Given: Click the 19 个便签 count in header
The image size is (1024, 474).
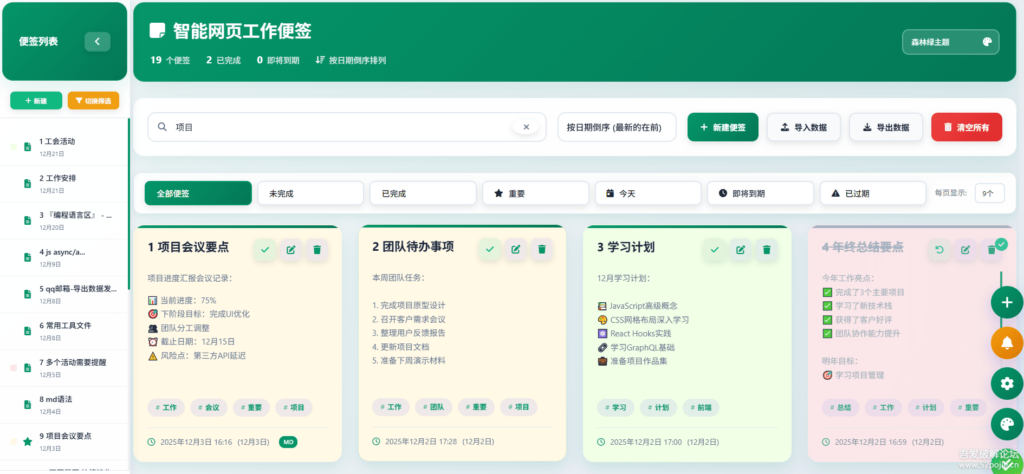Looking at the screenshot, I should coord(170,60).
